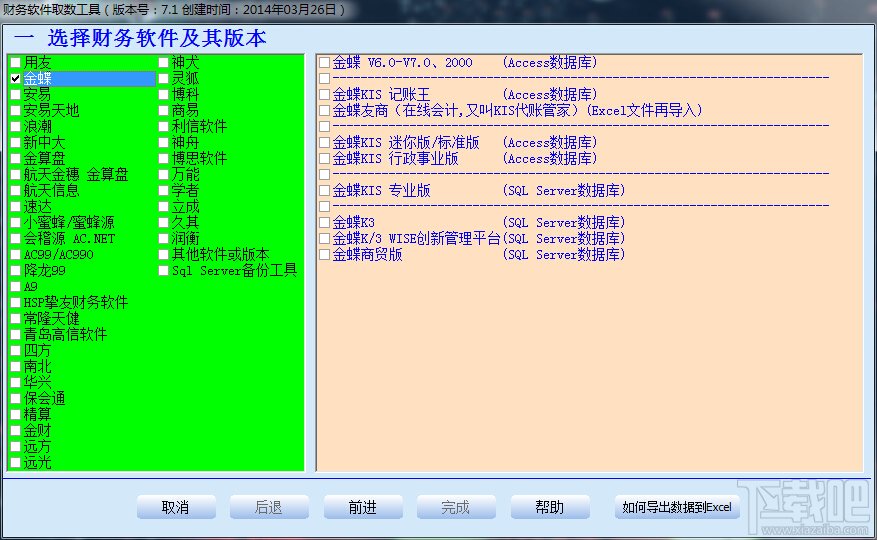
Task: Check the 远方 checkbox
Action: pos(16,447)
